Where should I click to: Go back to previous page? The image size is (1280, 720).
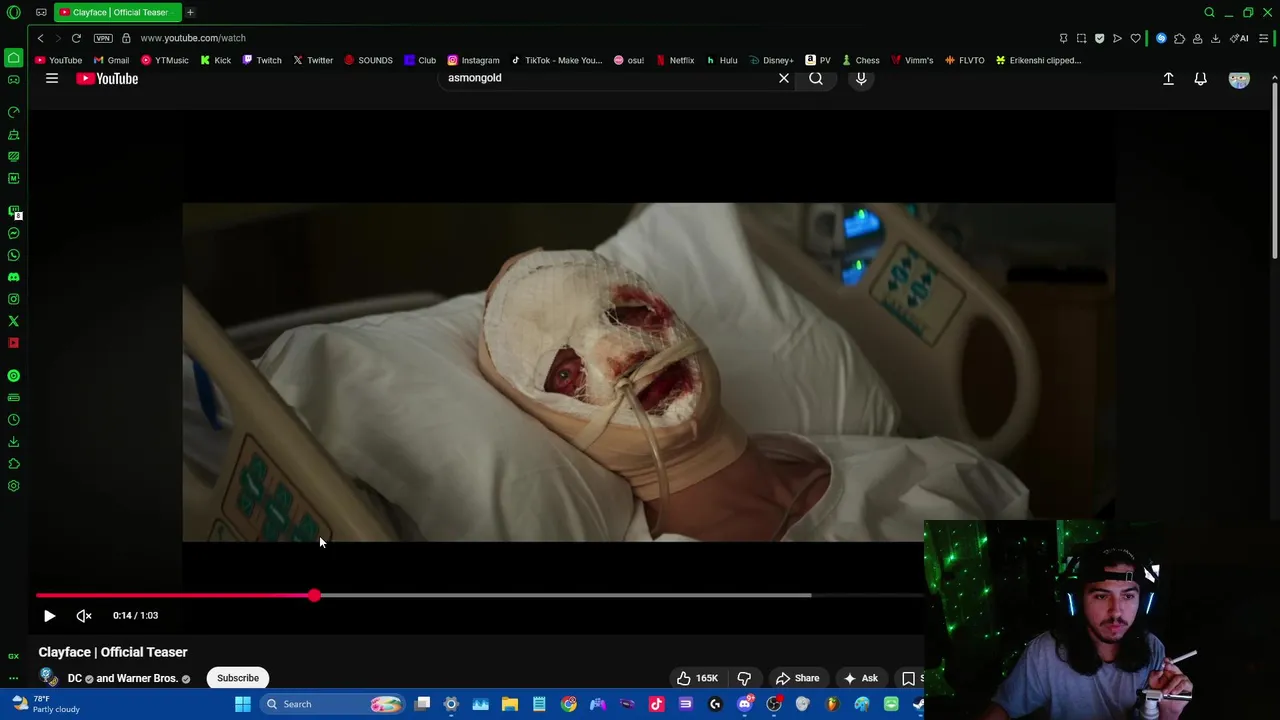[40, 38]
